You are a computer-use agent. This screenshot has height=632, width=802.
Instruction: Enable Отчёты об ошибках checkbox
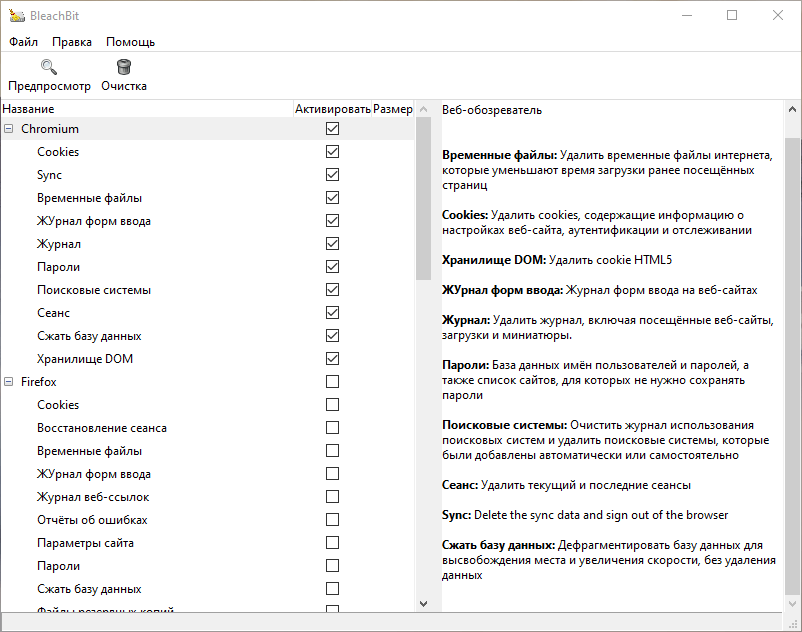pyautogui.click(x=332, y=520)
